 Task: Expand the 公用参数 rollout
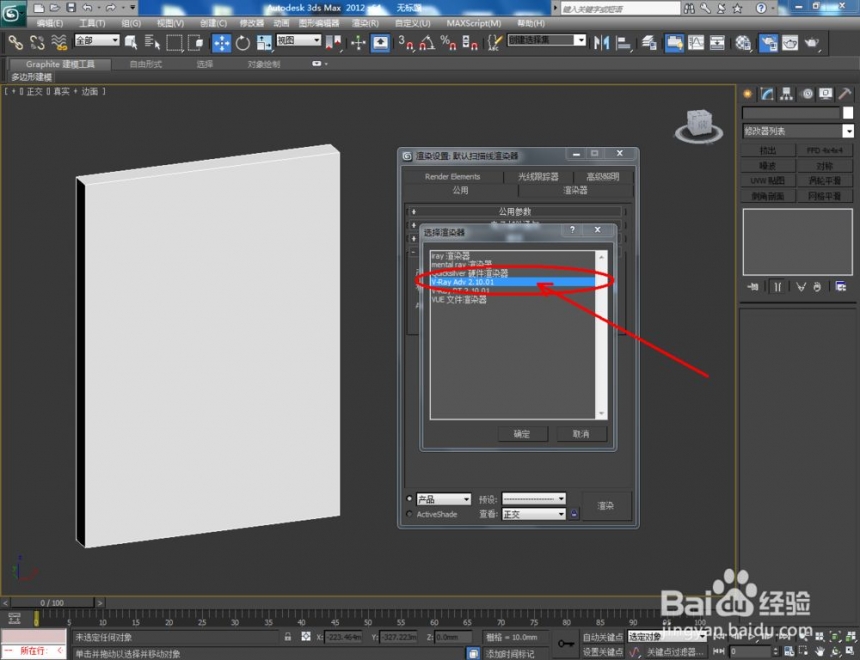click(x=514, y=211)
